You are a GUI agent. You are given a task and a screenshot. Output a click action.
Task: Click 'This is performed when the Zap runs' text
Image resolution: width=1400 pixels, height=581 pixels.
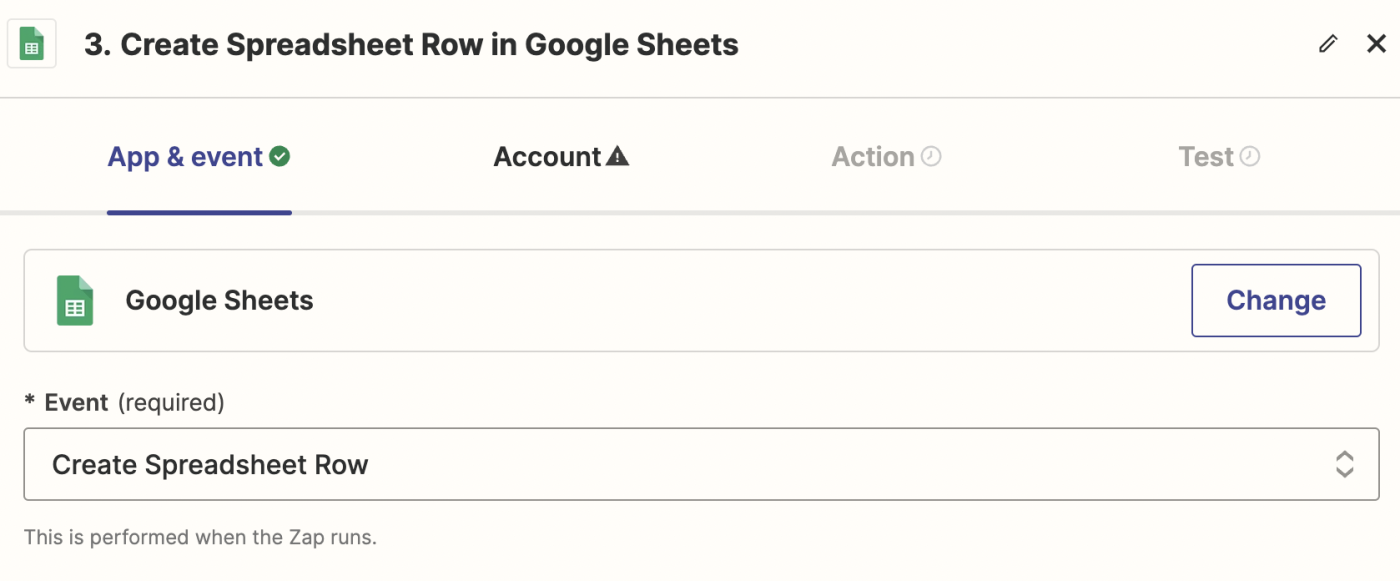(200, 537)
